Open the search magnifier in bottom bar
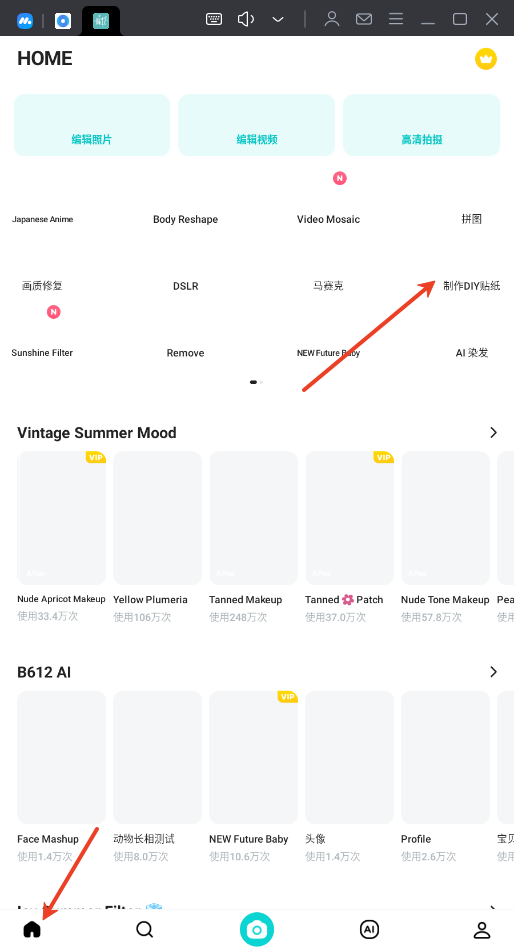 click(145, 929)
